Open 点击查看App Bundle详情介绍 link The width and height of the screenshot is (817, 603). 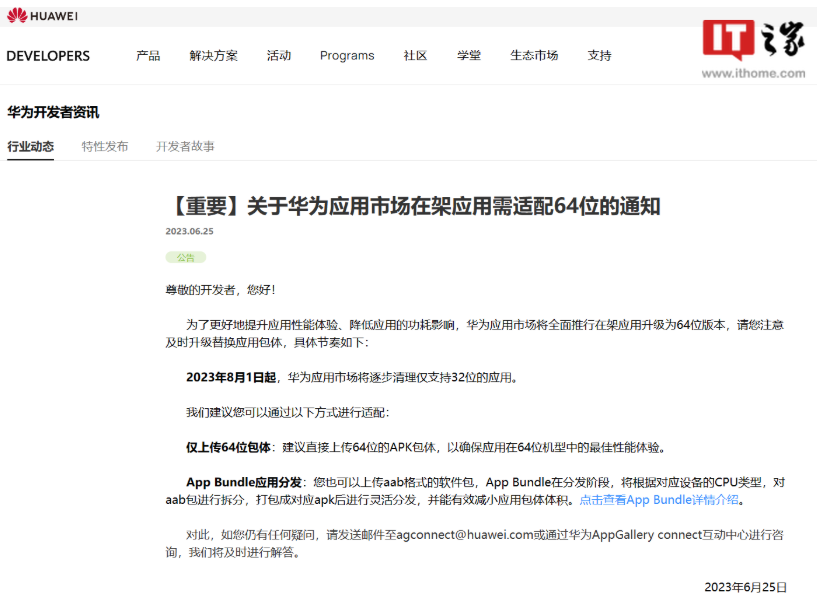(x=659, y=500)
